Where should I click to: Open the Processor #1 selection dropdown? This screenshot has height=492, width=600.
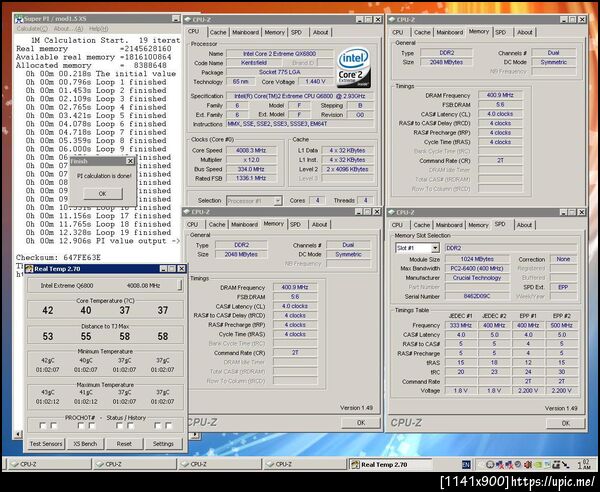[278, 200]
